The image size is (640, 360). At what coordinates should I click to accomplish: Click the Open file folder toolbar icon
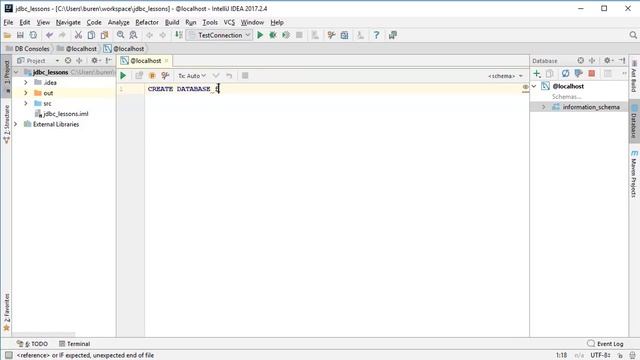pyautogui.click(x=7, y=35)
